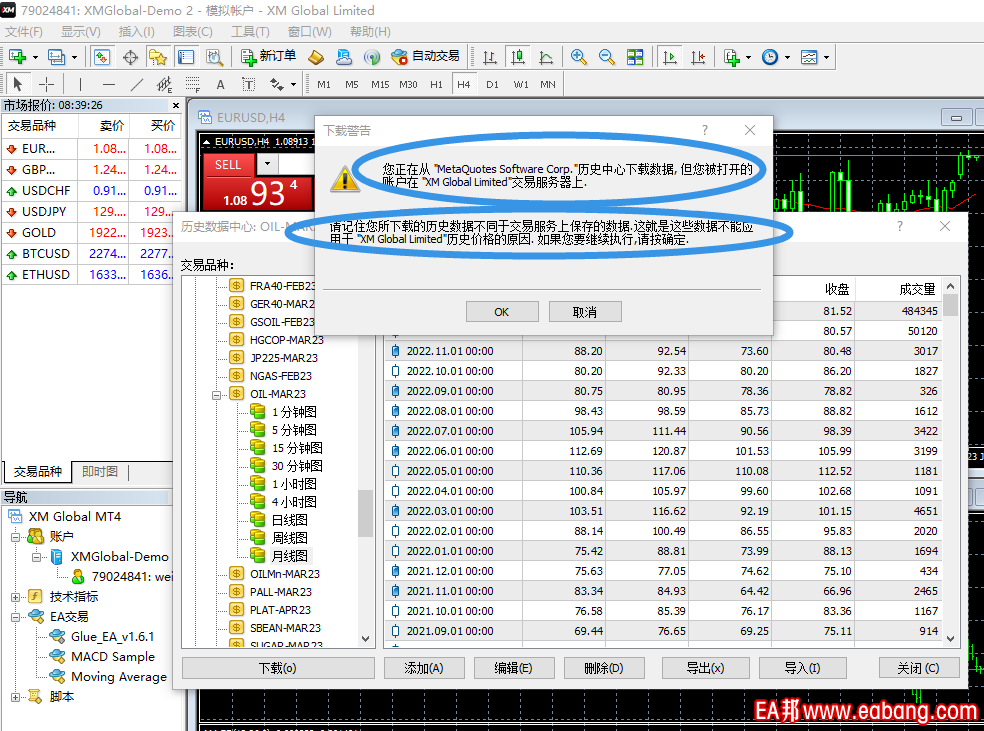Open the chart templates icon
This screenshot has height=731, width=984.
pos(809,57)
